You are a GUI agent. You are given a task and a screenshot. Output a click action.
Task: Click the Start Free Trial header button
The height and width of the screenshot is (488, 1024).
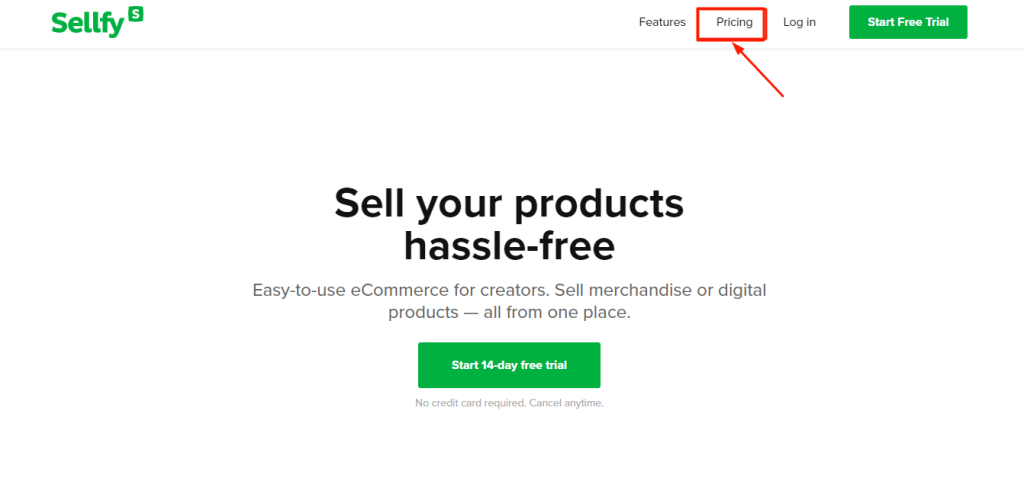[x=908, y=22]
